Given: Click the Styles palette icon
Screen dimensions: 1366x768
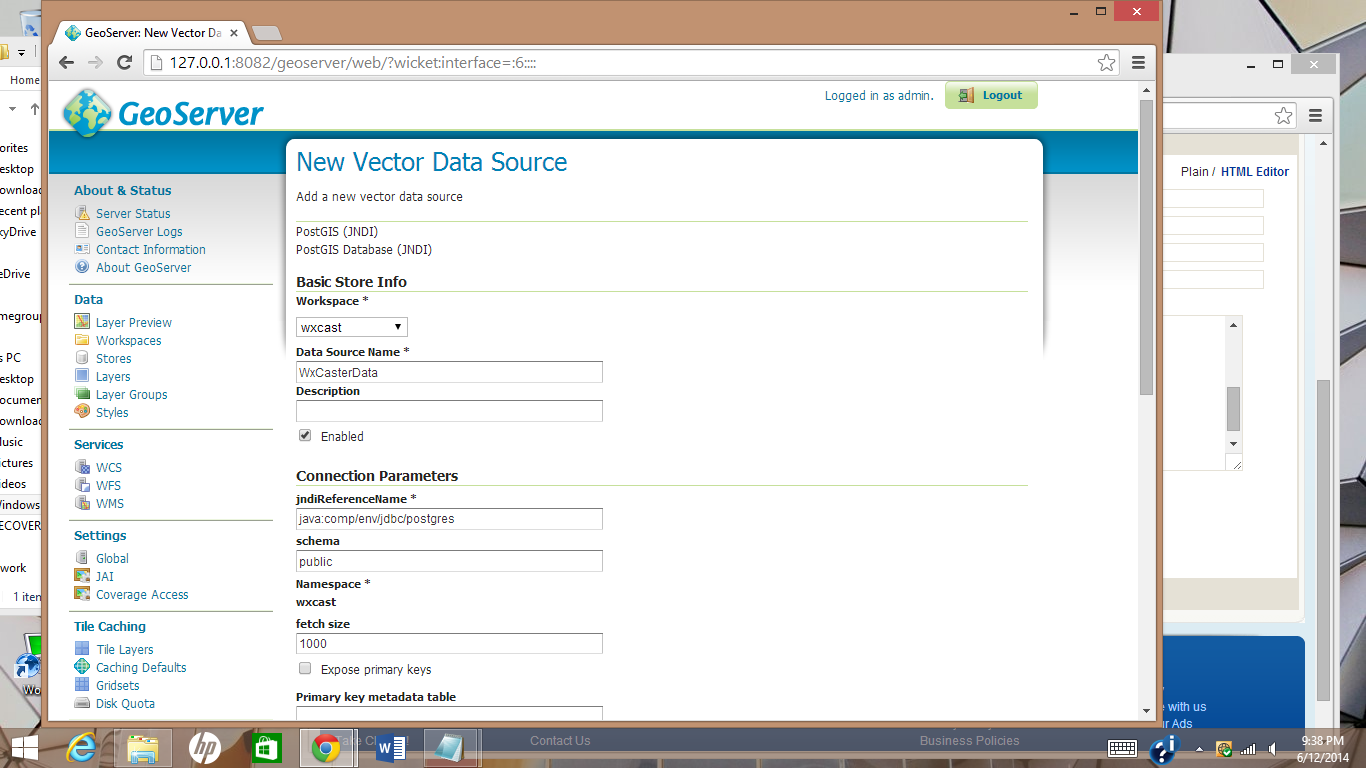Looking at the screenshot, I should pyautogui.click(x=82, y=412).
